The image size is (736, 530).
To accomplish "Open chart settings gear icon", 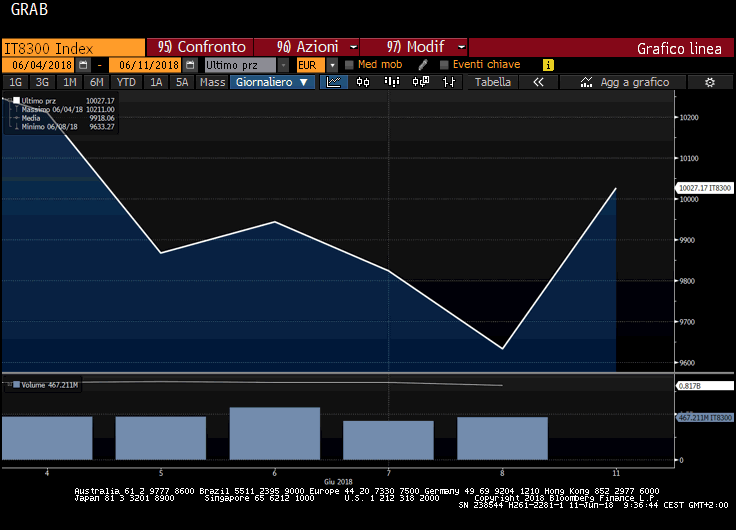I will (x=710, y=82).
